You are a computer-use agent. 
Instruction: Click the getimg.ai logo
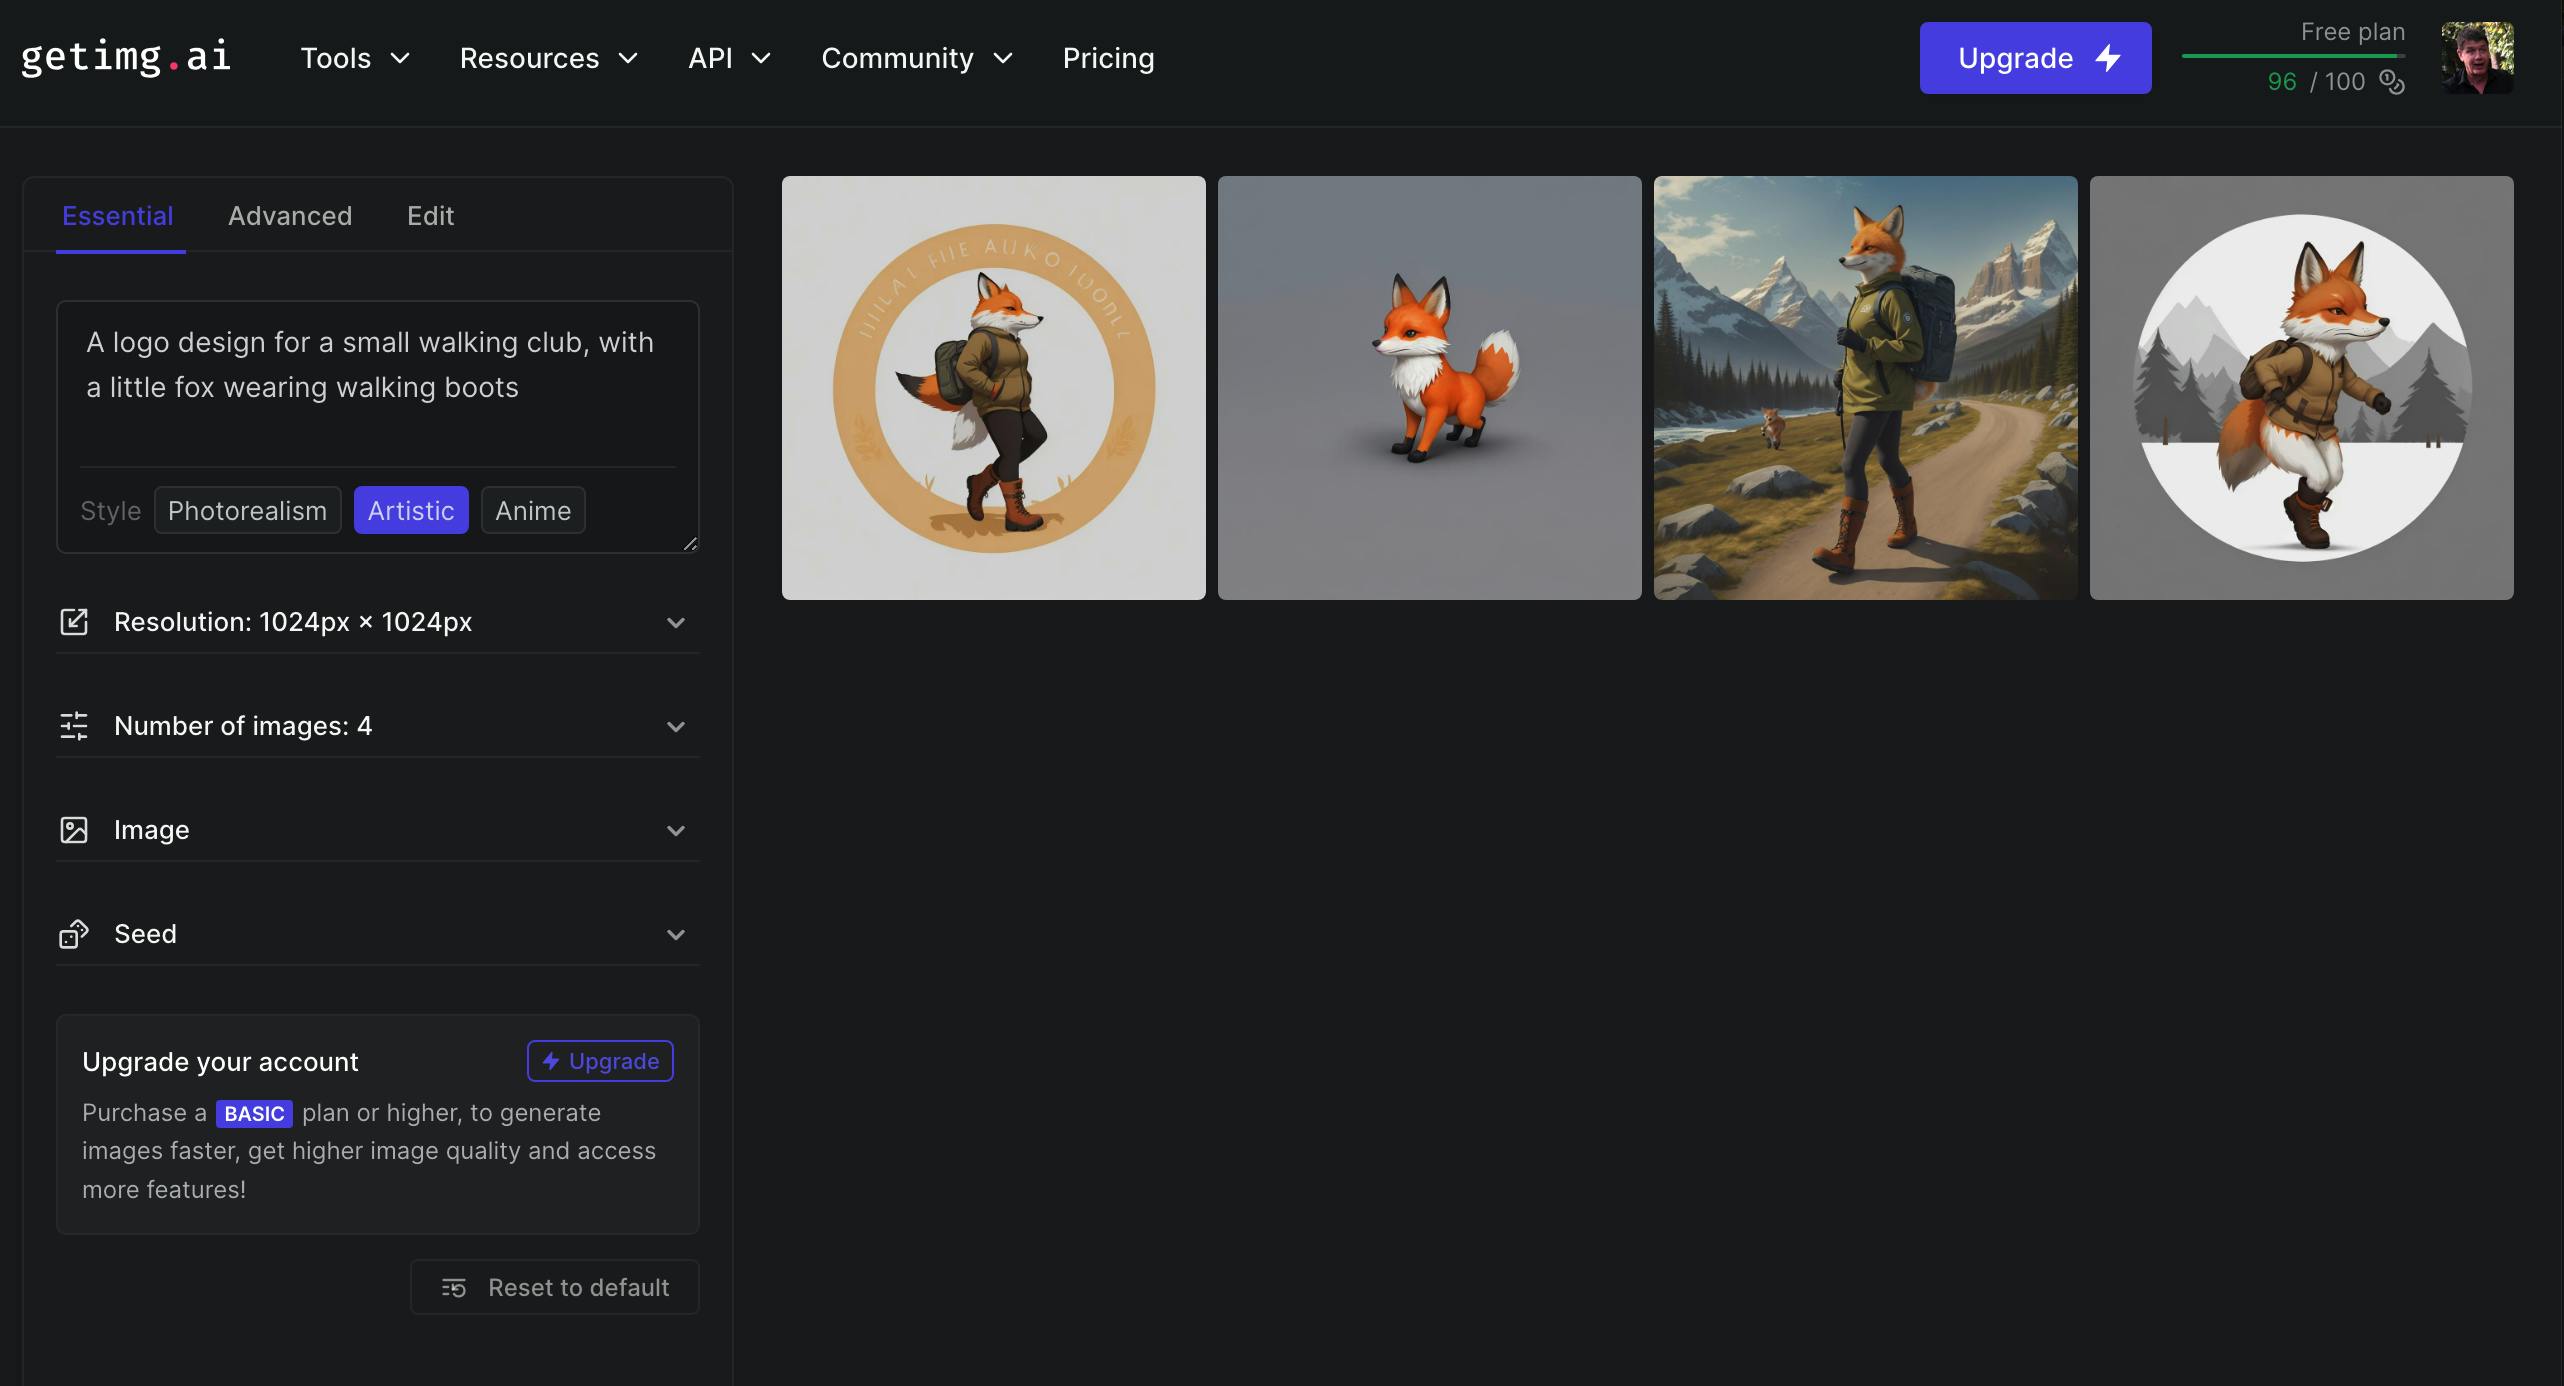126,58
